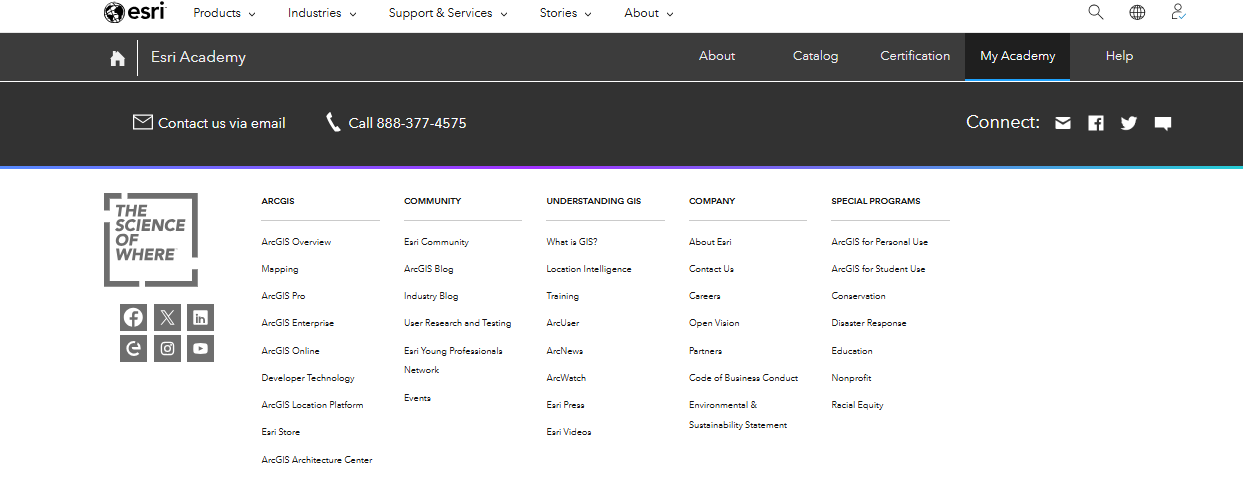Open ArcGIS Blog footer link
The image size is (1243, 479).
pyautogui.click(x=429, y=269)
